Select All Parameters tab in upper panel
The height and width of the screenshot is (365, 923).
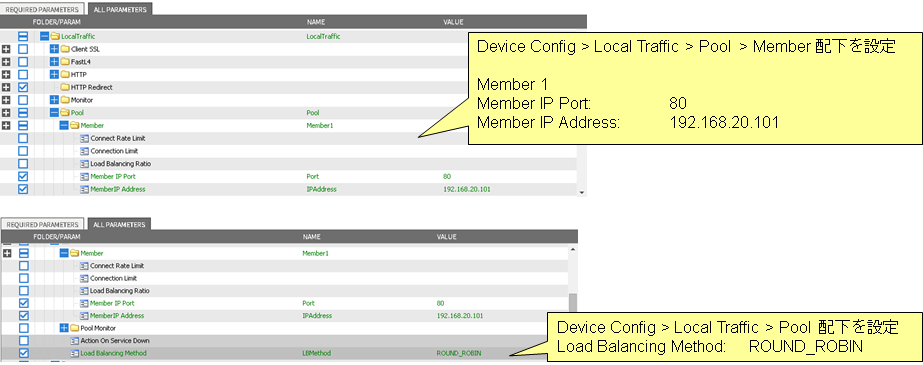click(x=119, y=9)
